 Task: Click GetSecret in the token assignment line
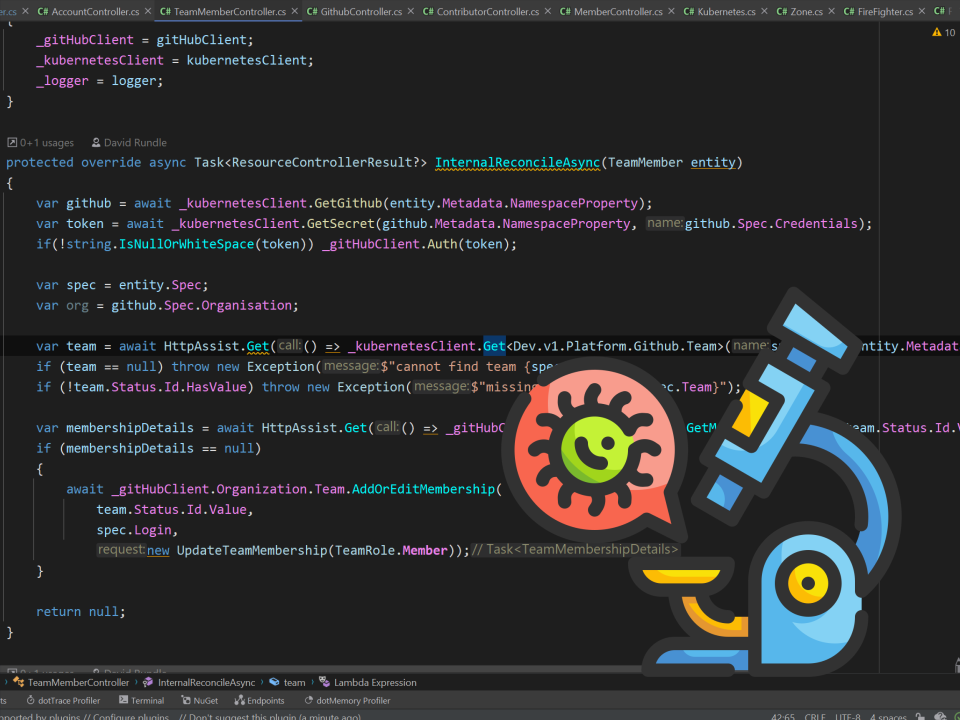pyautogui.click(x=340, y=224)
